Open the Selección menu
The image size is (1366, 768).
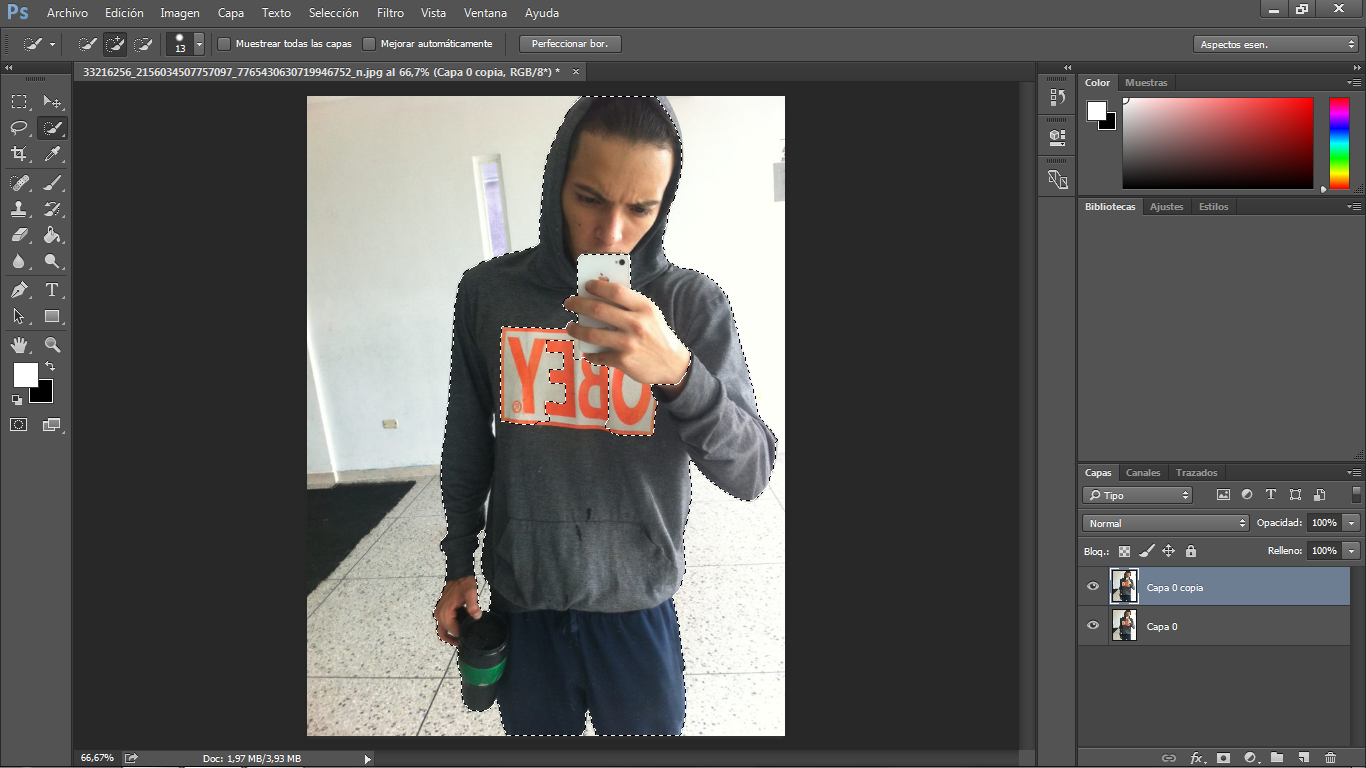tap(334, 13)
